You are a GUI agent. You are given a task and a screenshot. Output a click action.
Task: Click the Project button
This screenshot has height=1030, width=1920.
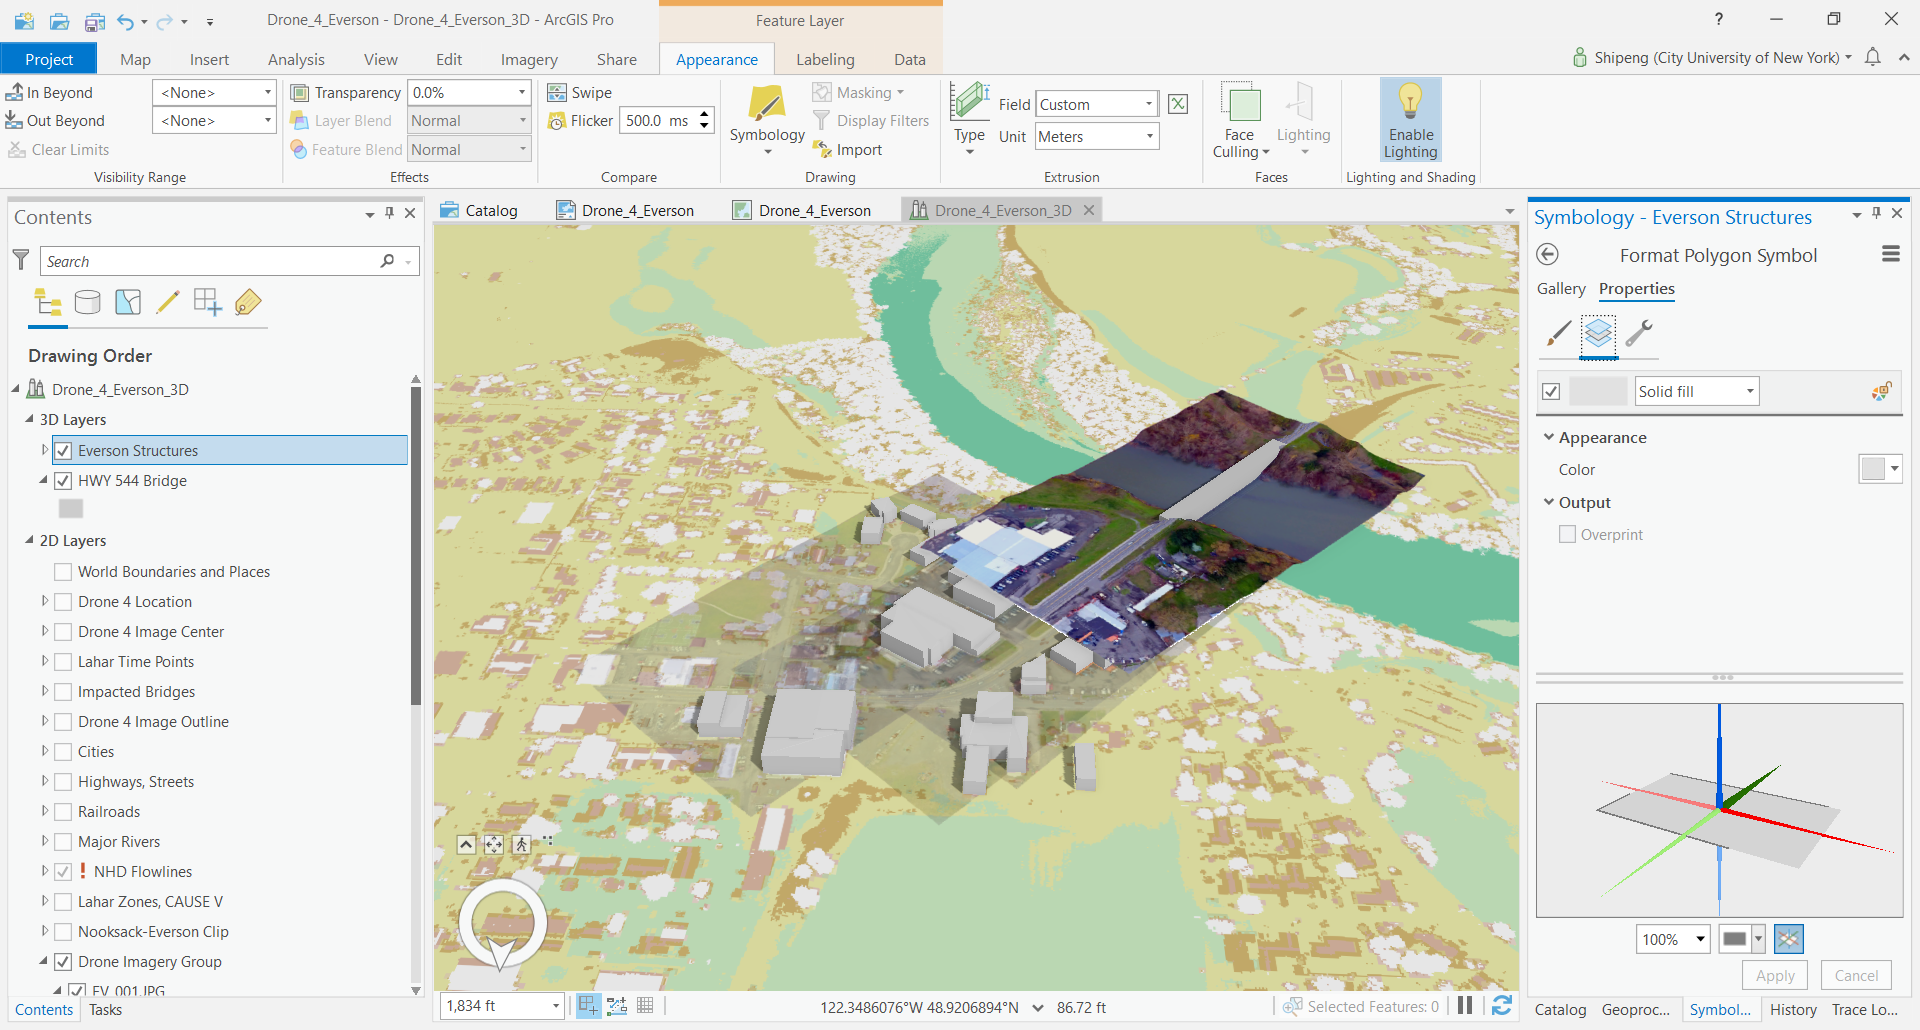[49, 59]
